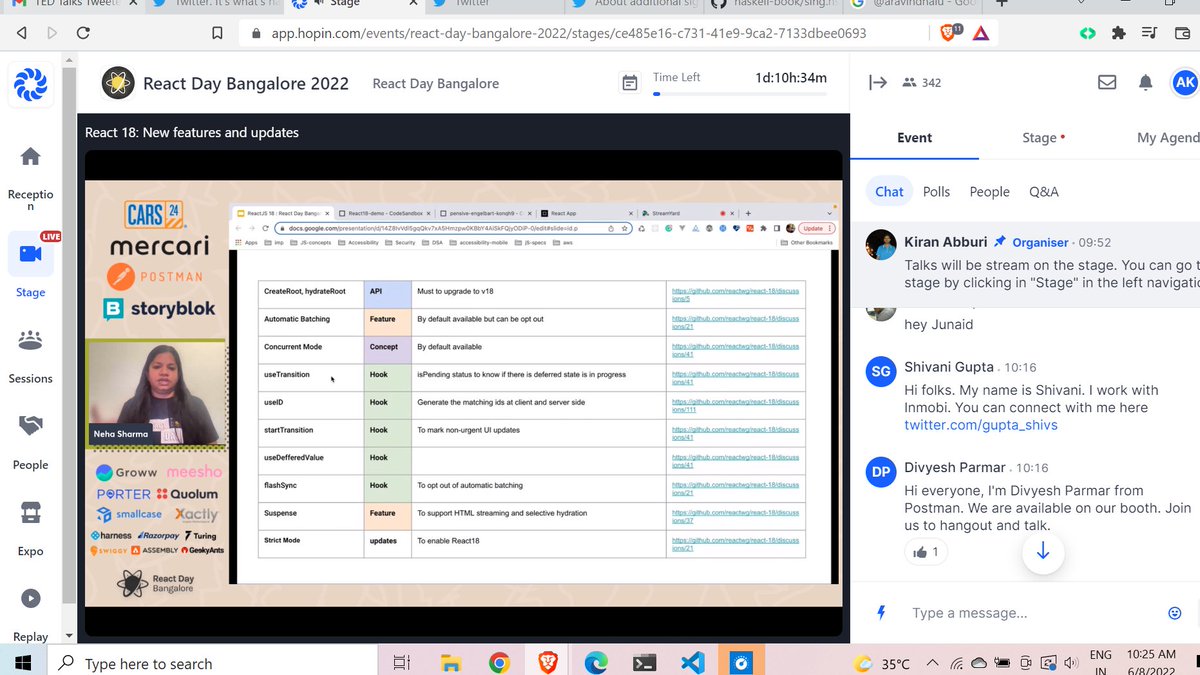Go to the live Stage in sidebar
The width and height of the screenshot is (1200, 675).
pyautogui.click(x=30, y=267)
